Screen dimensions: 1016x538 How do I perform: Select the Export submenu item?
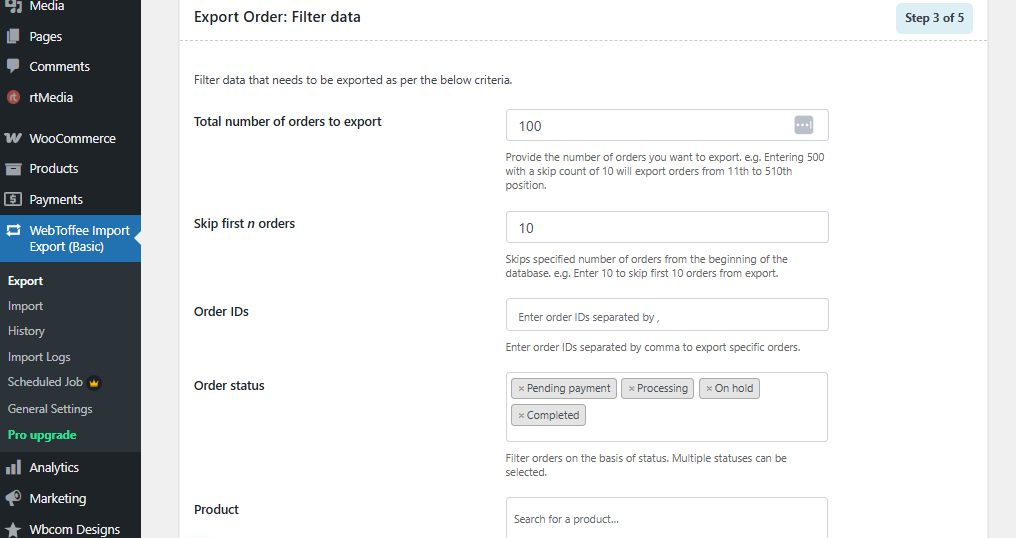pos(25,281)
